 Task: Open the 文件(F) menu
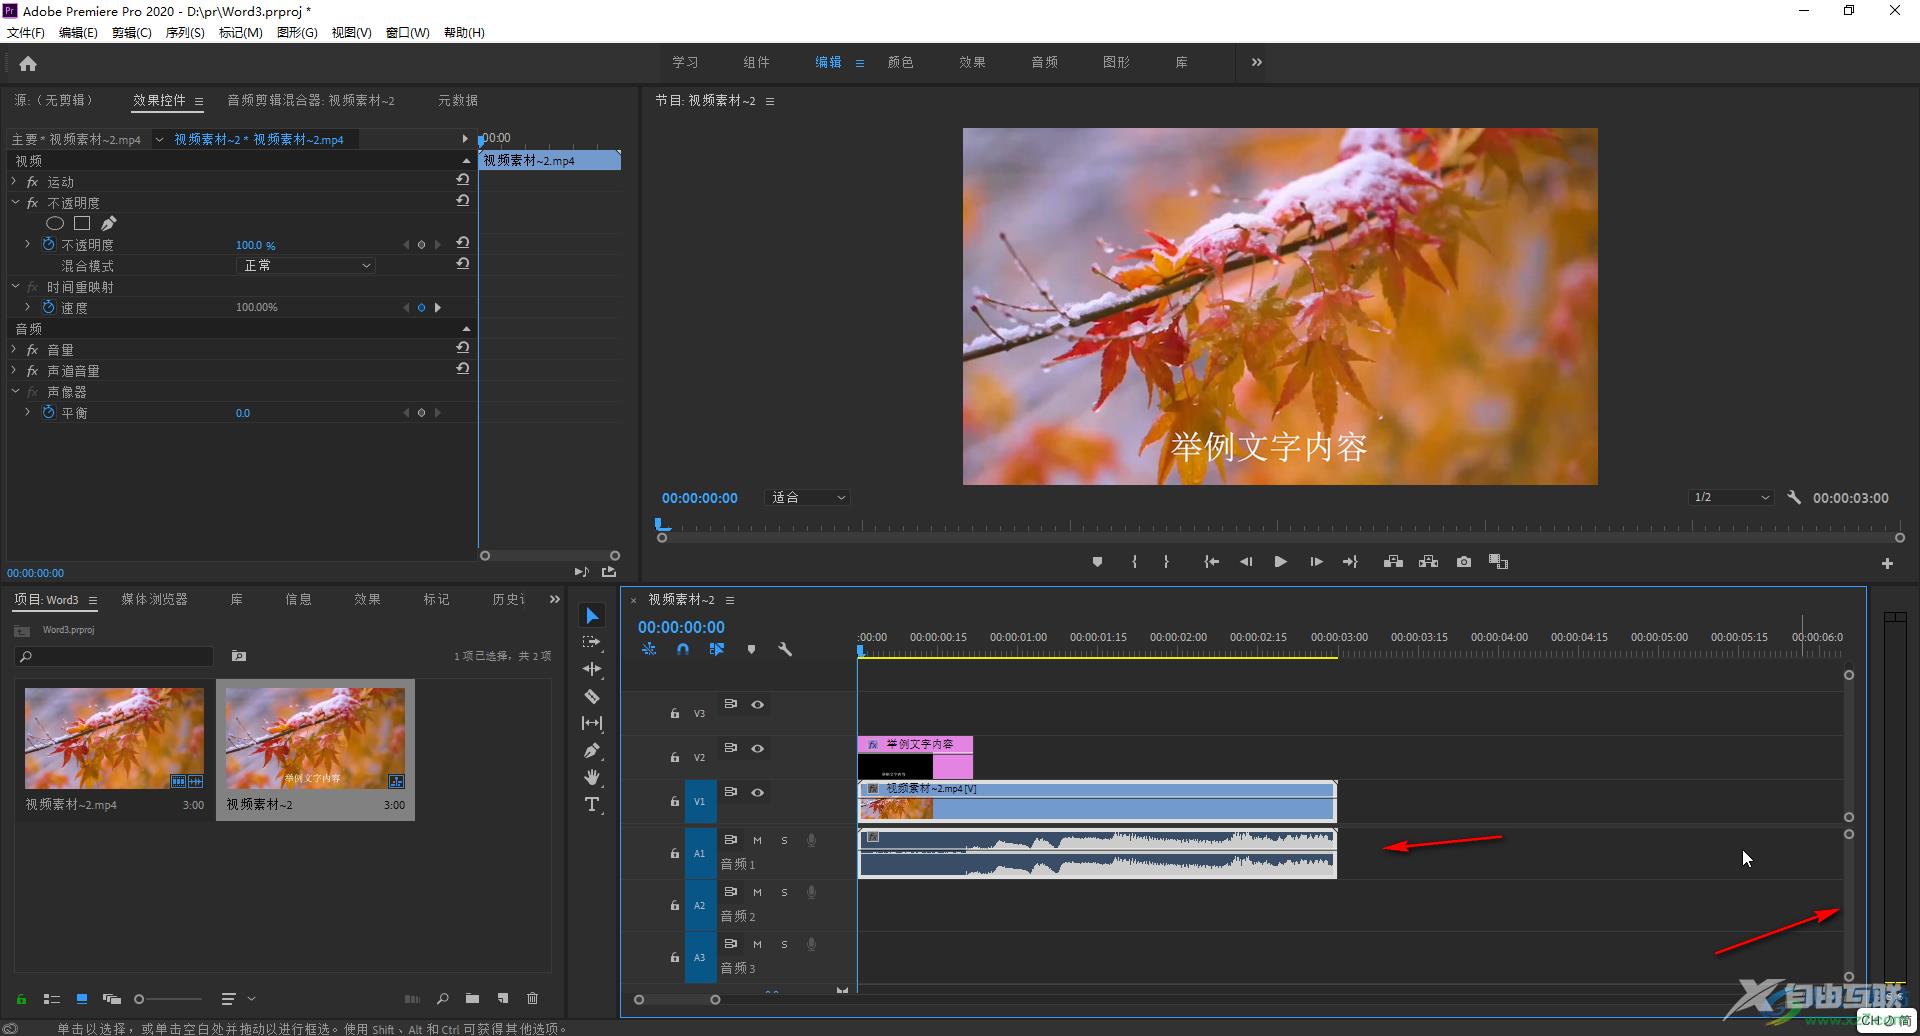click(x=26, y=32)
